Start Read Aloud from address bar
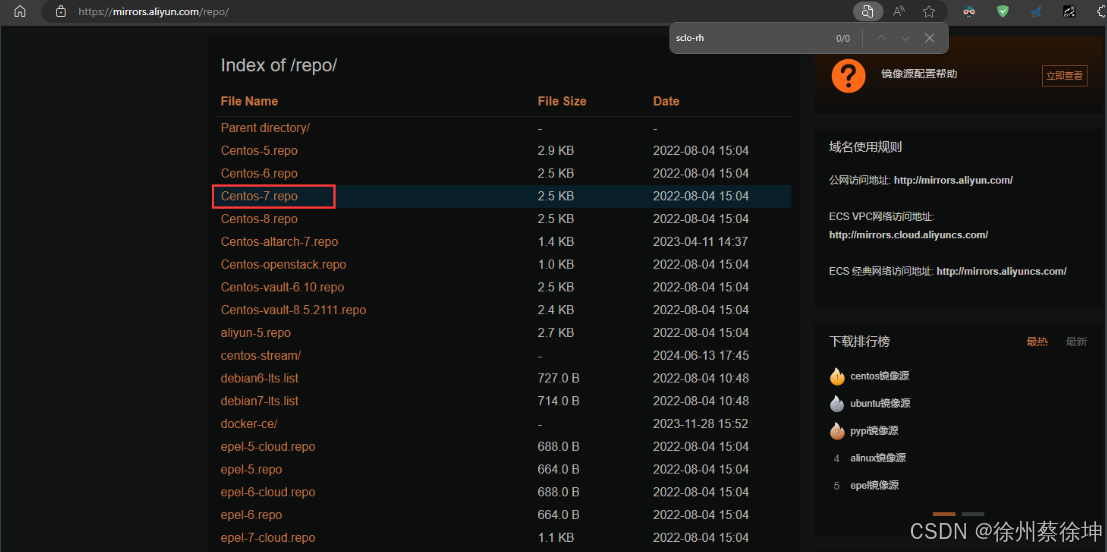1107x552 pixels. (899, 11)
